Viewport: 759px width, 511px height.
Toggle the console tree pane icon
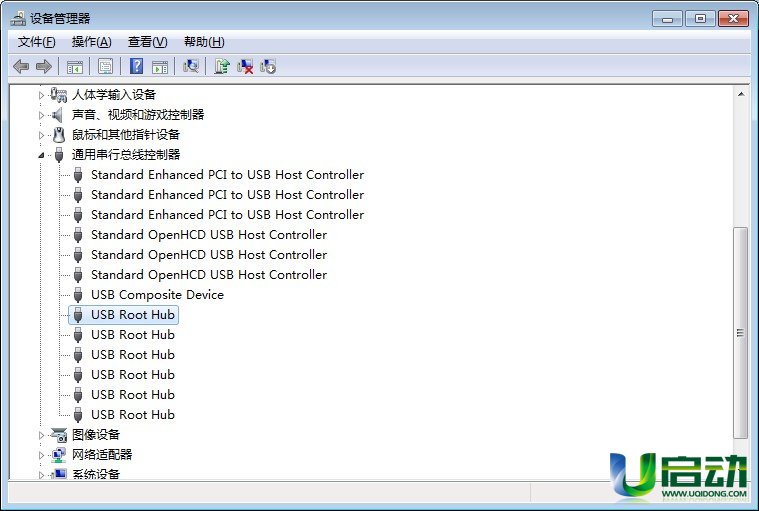click(x=75, y=66)
